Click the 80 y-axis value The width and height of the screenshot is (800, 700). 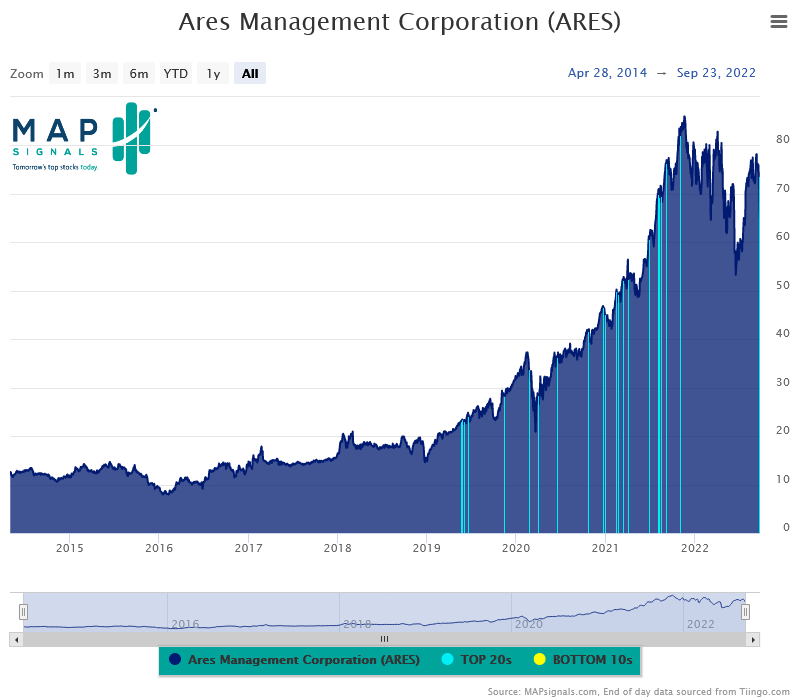coord(782,139)
